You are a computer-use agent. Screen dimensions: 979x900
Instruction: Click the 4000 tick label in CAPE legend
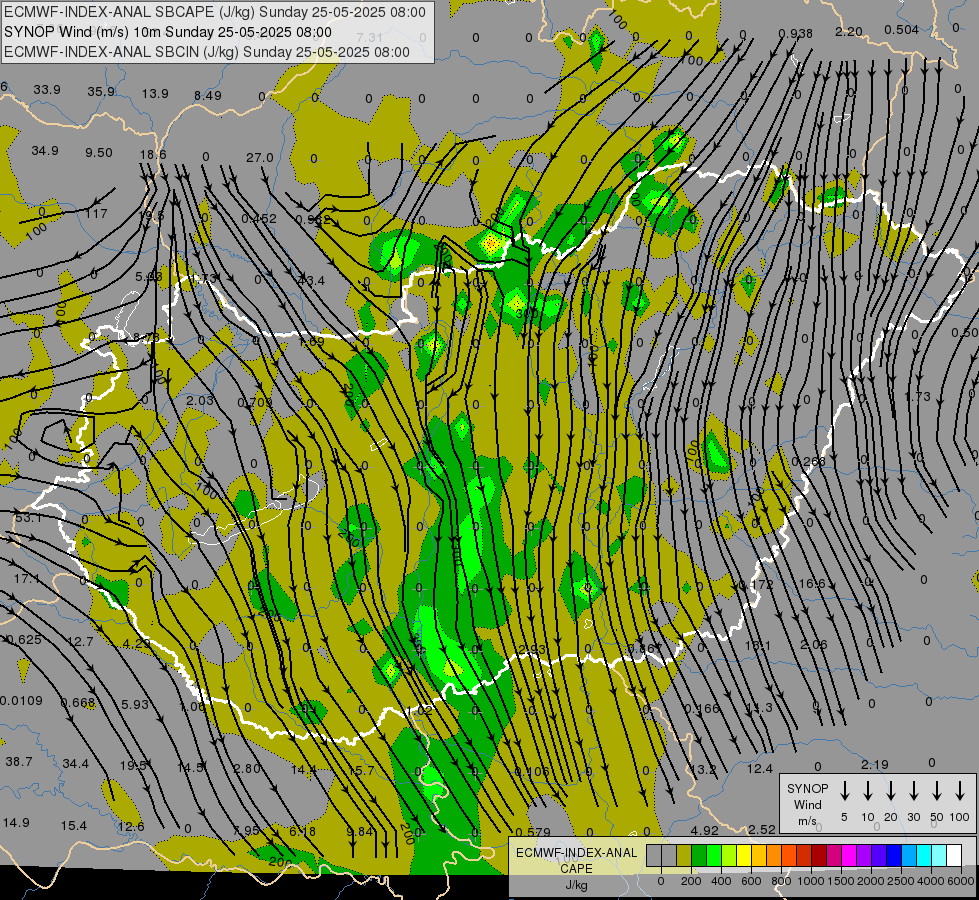tap(931, 881)
